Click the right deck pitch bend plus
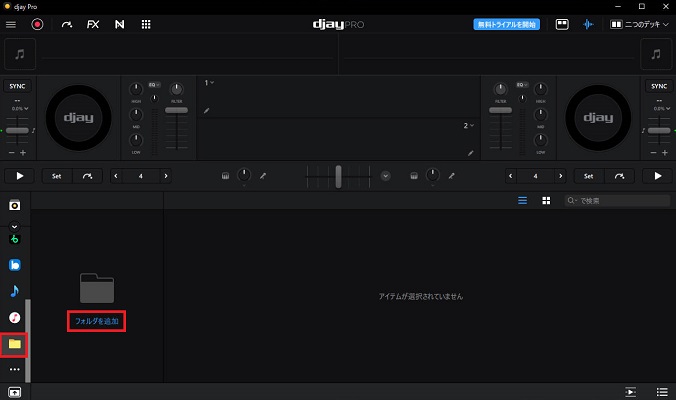 point(665,153)
